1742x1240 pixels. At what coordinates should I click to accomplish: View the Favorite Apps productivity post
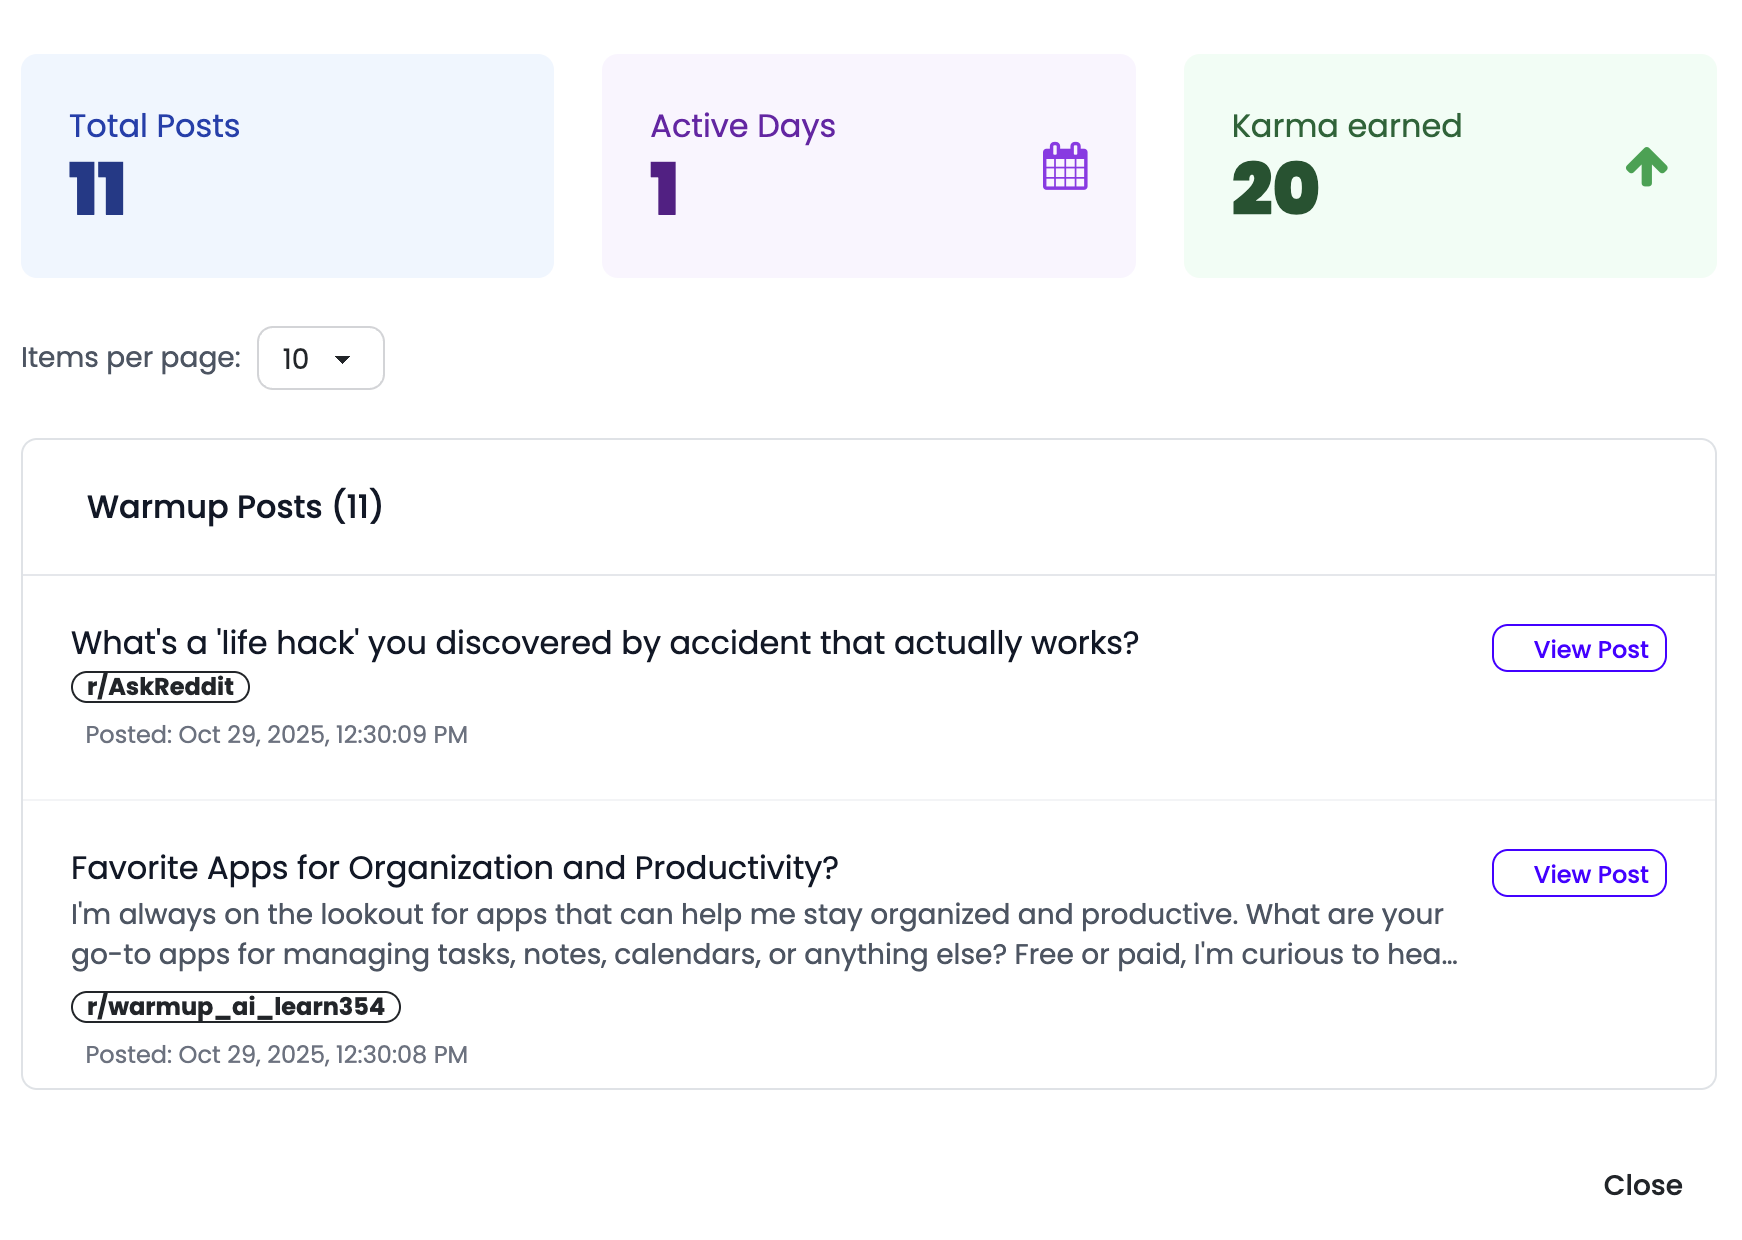tap(1578, 874)
